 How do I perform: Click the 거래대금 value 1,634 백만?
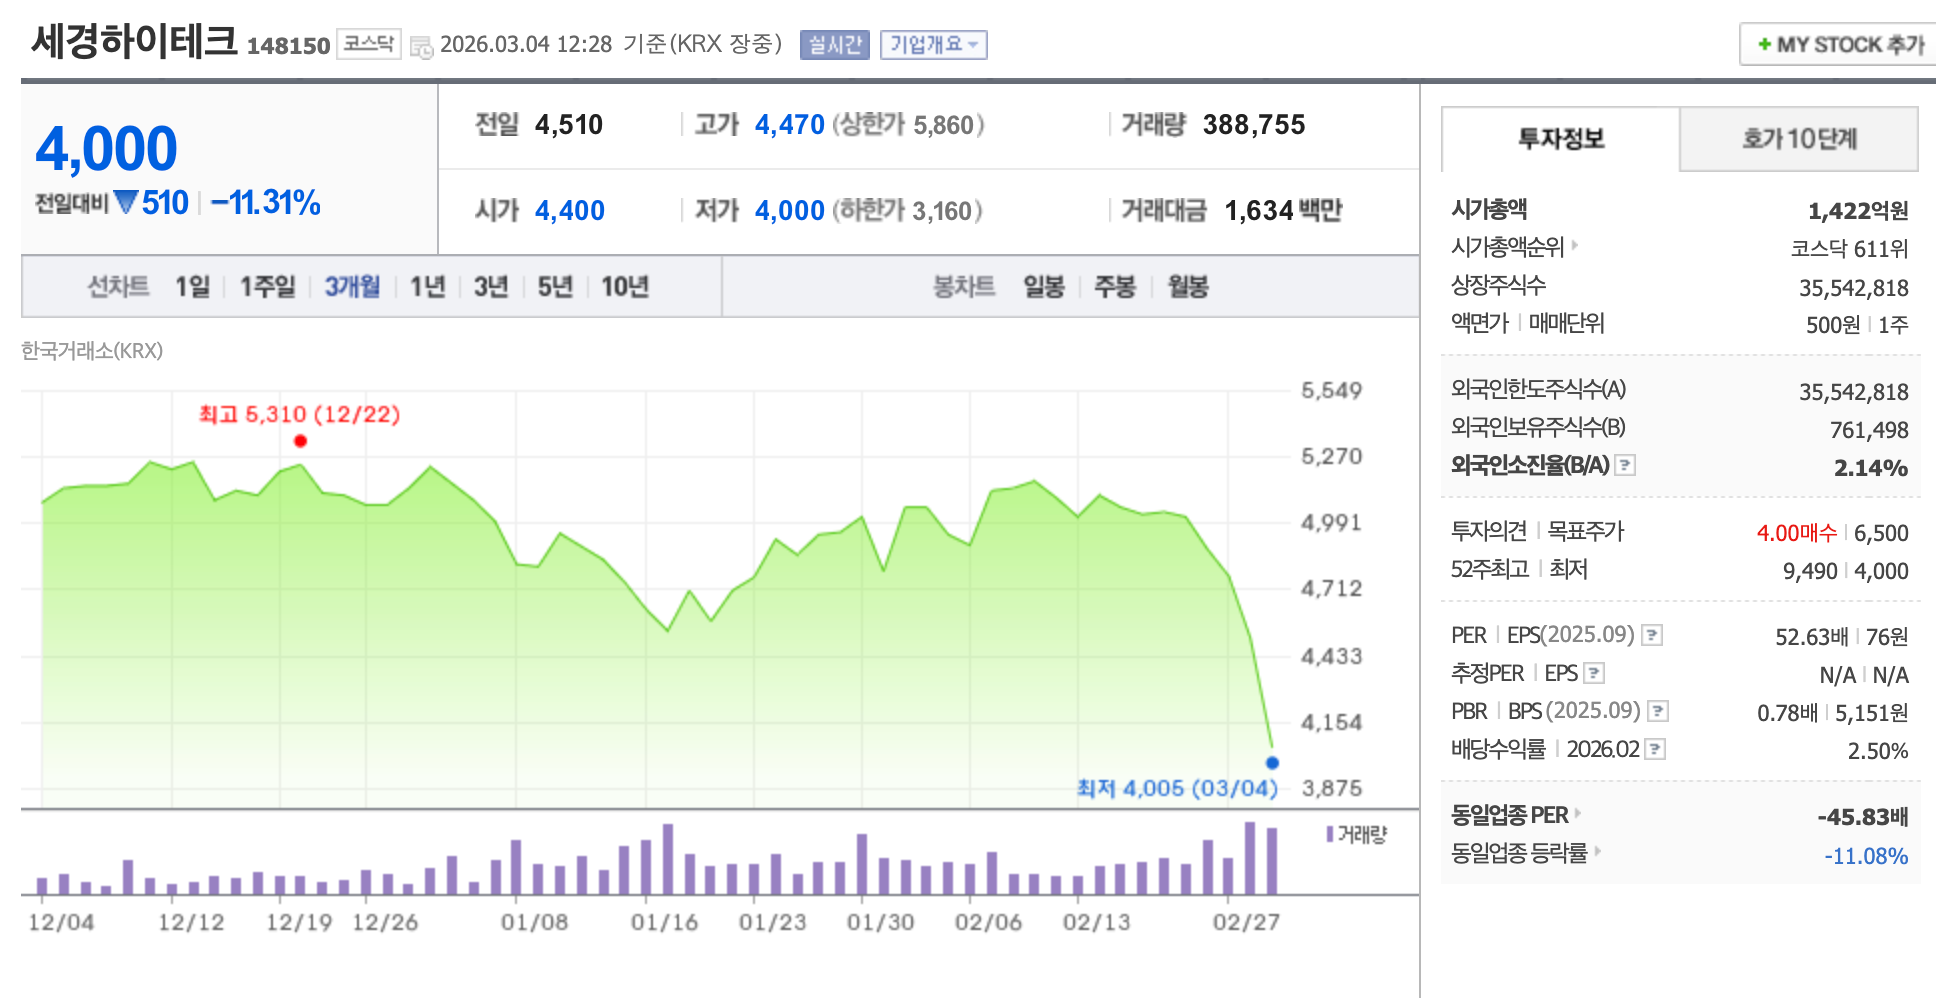pyautogui.click(x=1283, y=211)
